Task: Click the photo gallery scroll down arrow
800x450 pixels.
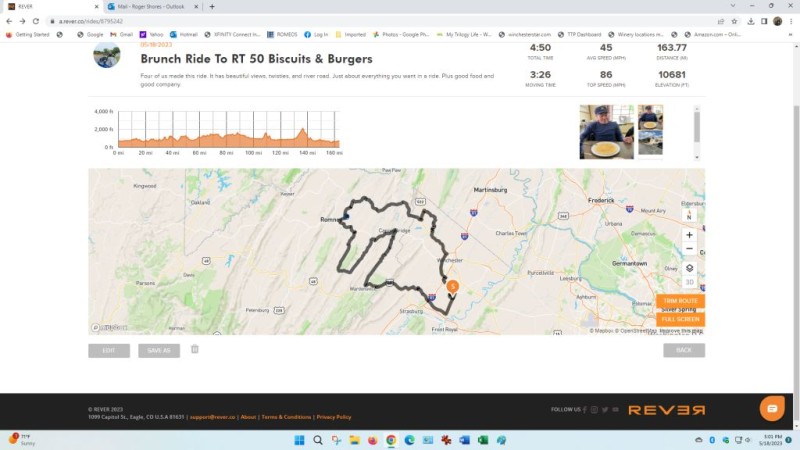Action: 696,158
